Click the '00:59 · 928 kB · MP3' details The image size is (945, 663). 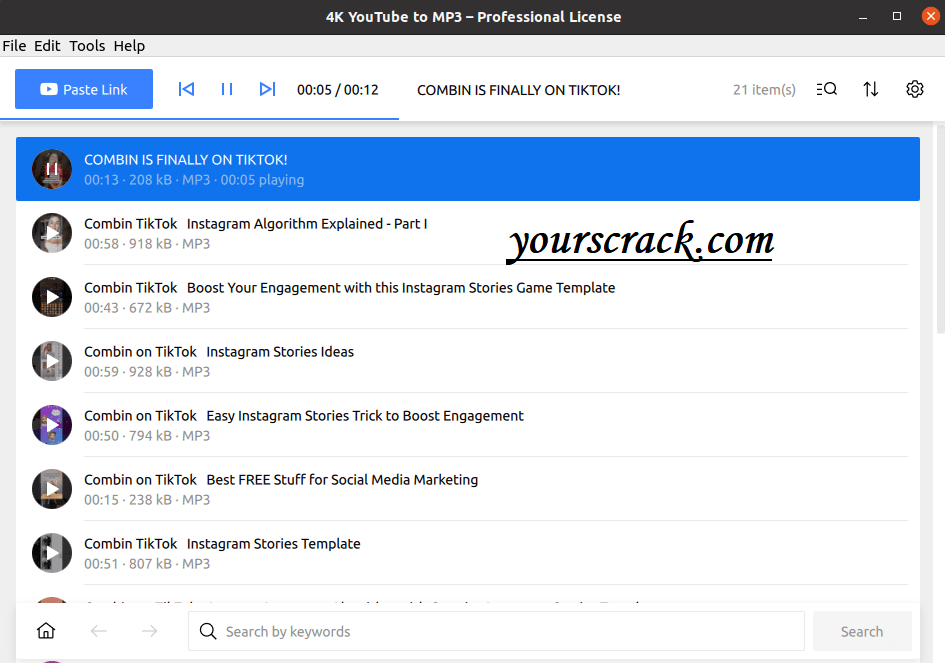[147, 371]
